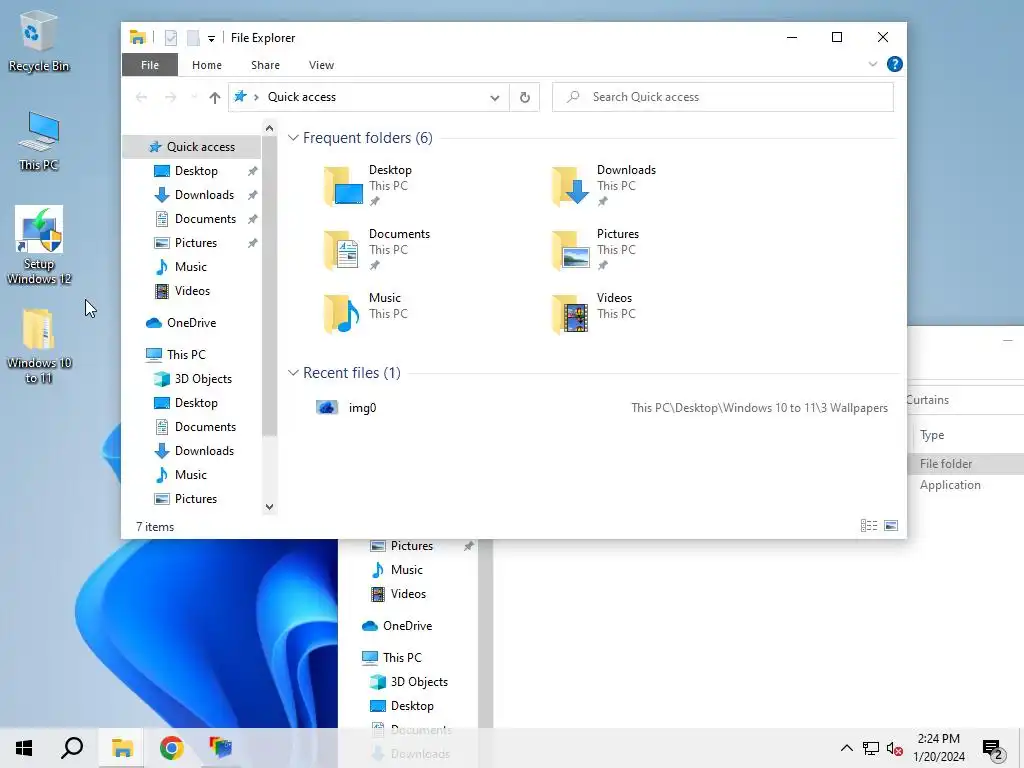Select the Desktop frequent folder
Image resolution: width=1024 pixels, height=768 pixels.
368,185
